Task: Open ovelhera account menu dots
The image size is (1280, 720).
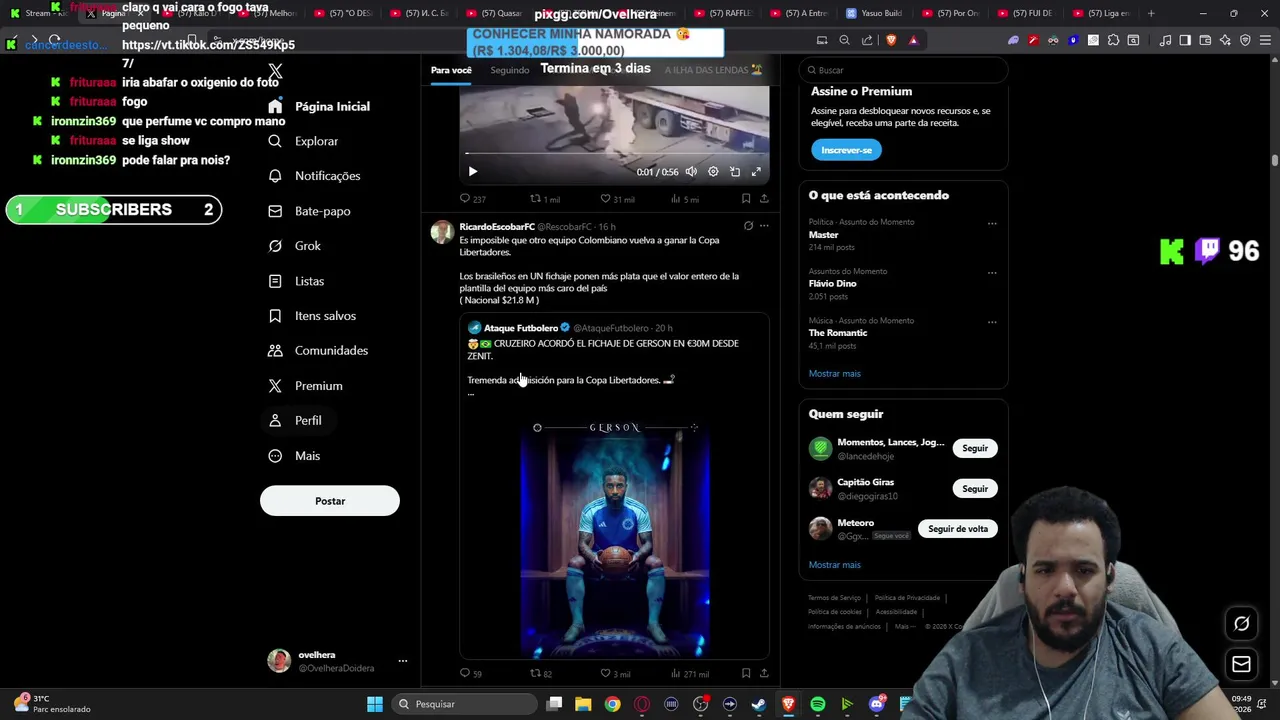Action: [x=403, y=661]
